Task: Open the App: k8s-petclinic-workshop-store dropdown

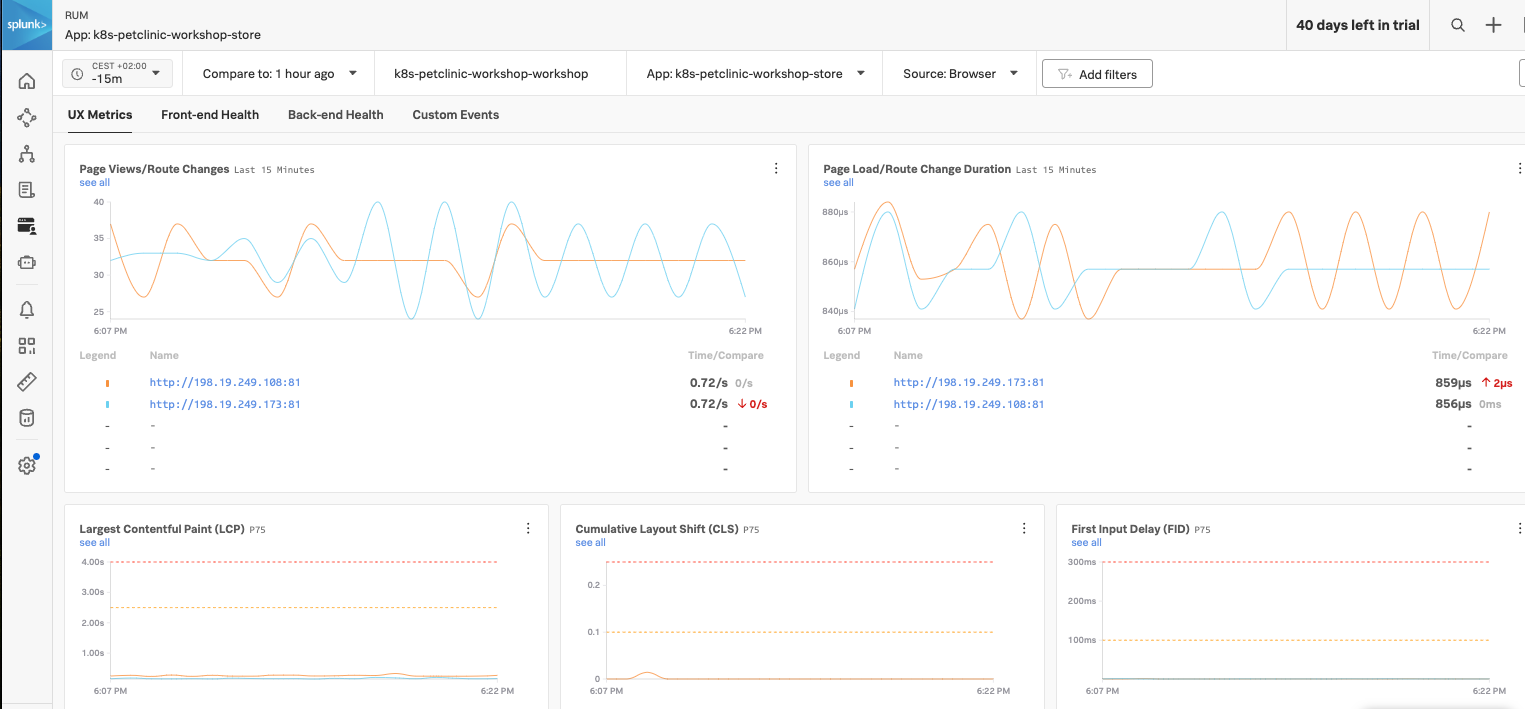Action: pos(755,74)
